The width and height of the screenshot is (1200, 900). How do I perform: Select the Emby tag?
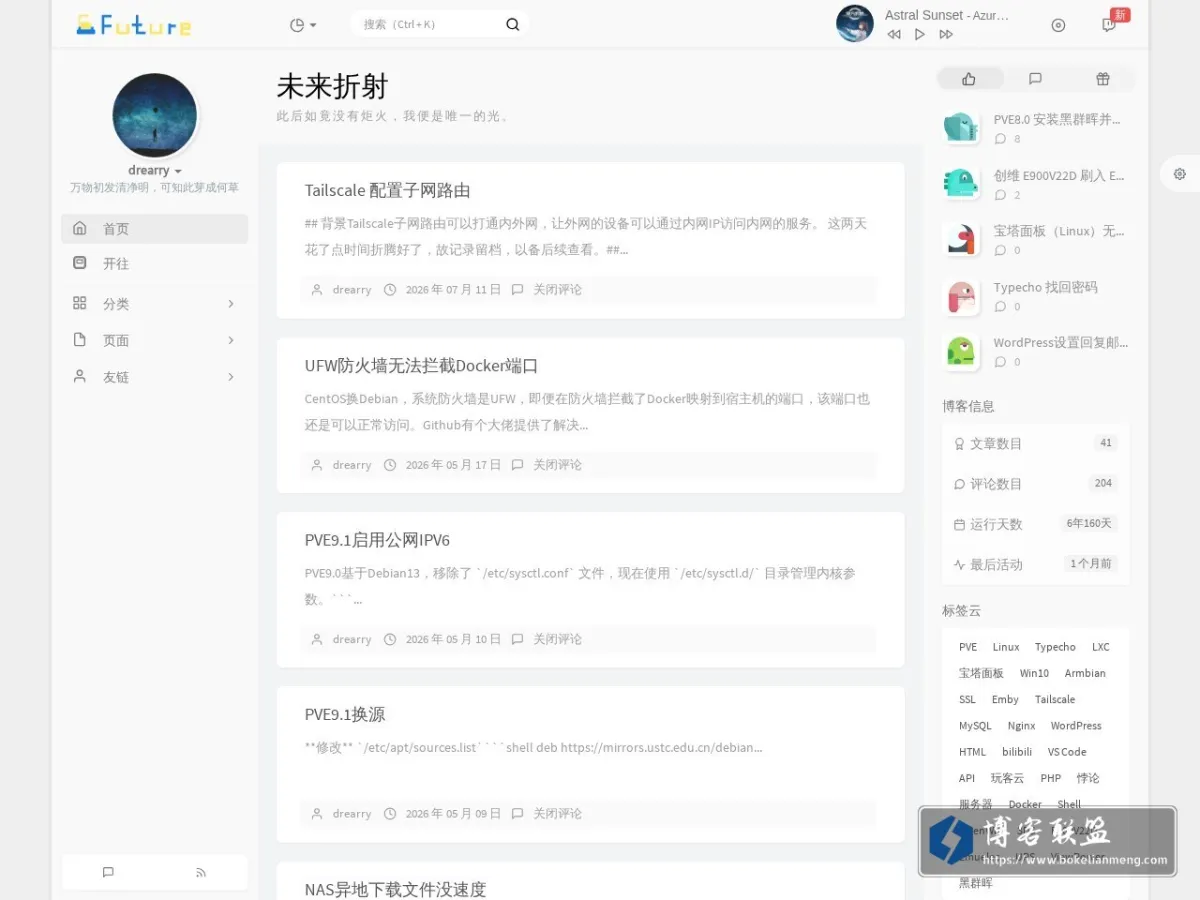(1005, 700)
